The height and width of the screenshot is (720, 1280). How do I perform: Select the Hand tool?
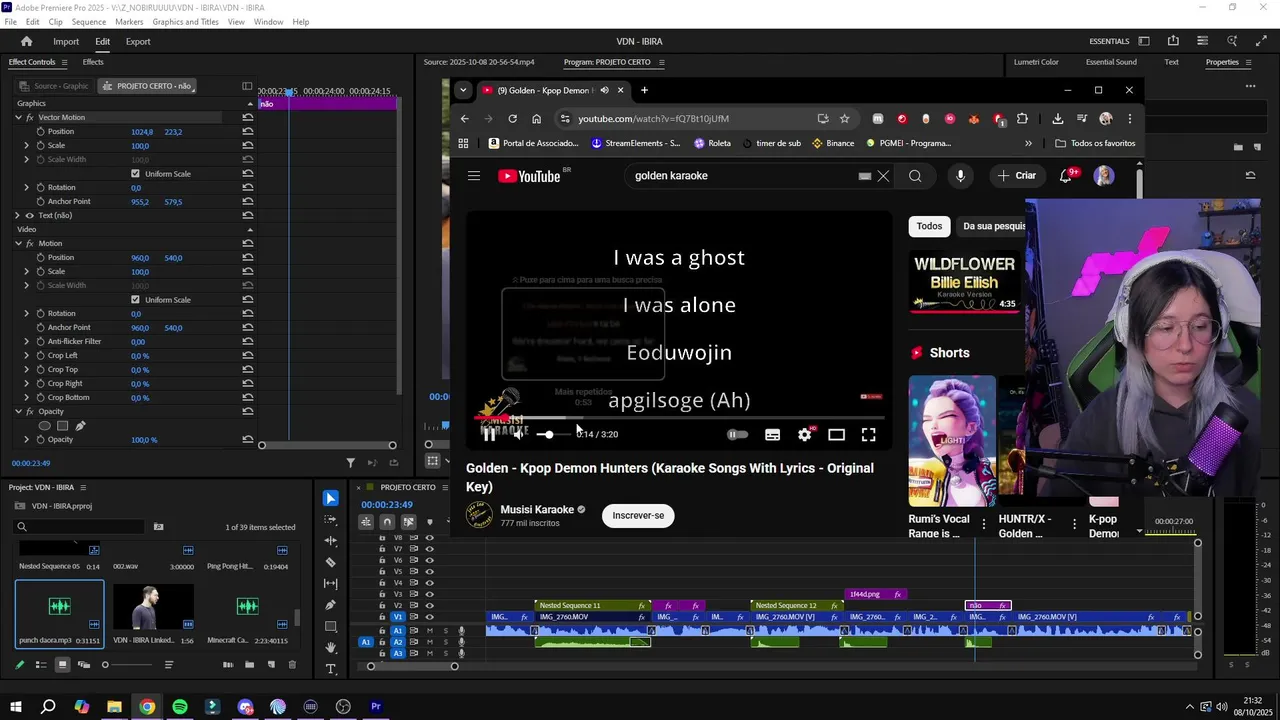coord(331,647)
